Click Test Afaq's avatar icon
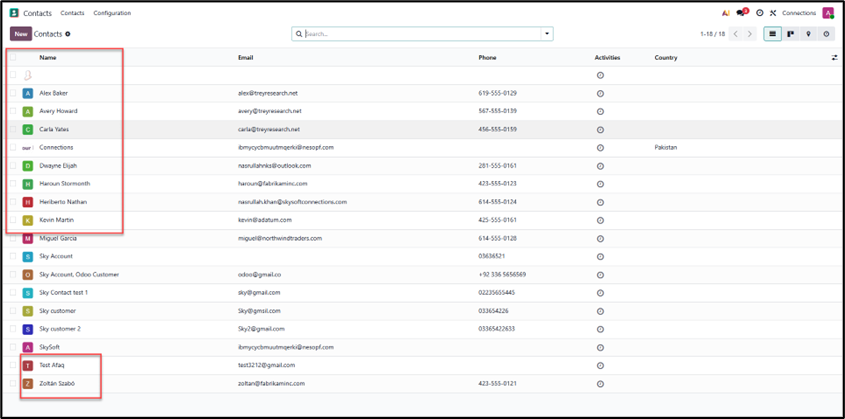The height and width of the screenshot is (419, 845). tap(27, 366)
